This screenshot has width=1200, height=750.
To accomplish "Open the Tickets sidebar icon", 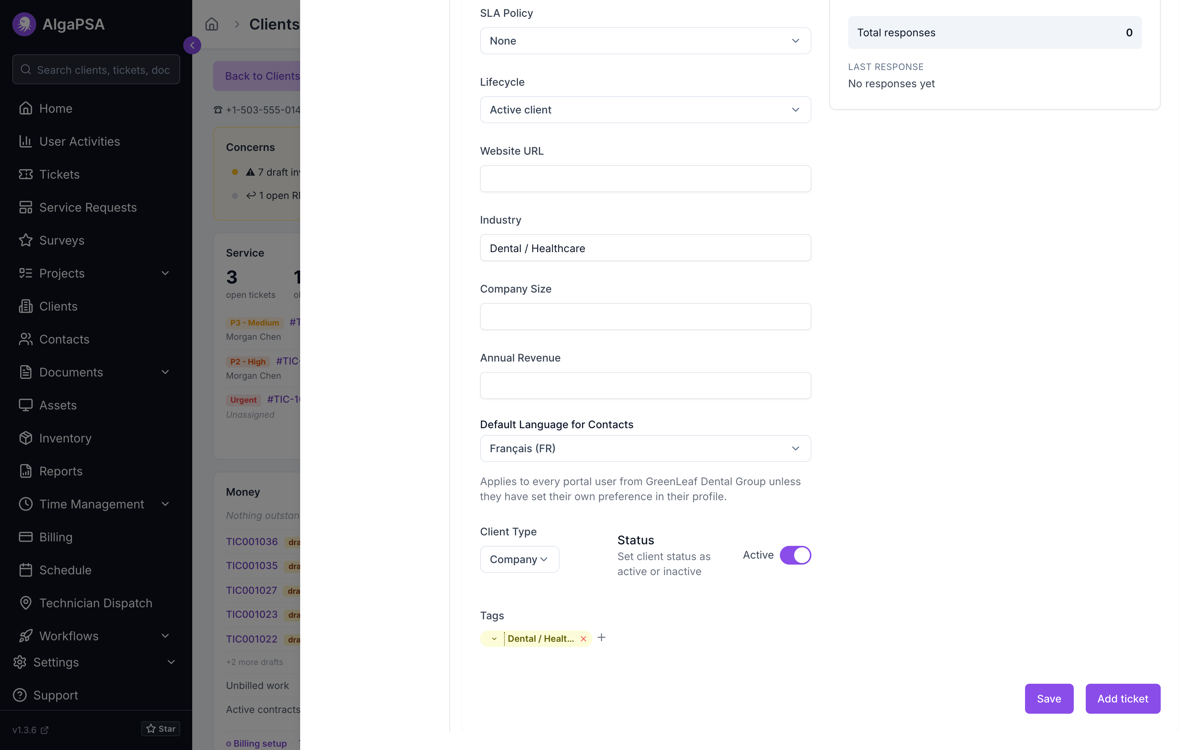I will click(x=26, y=174).
